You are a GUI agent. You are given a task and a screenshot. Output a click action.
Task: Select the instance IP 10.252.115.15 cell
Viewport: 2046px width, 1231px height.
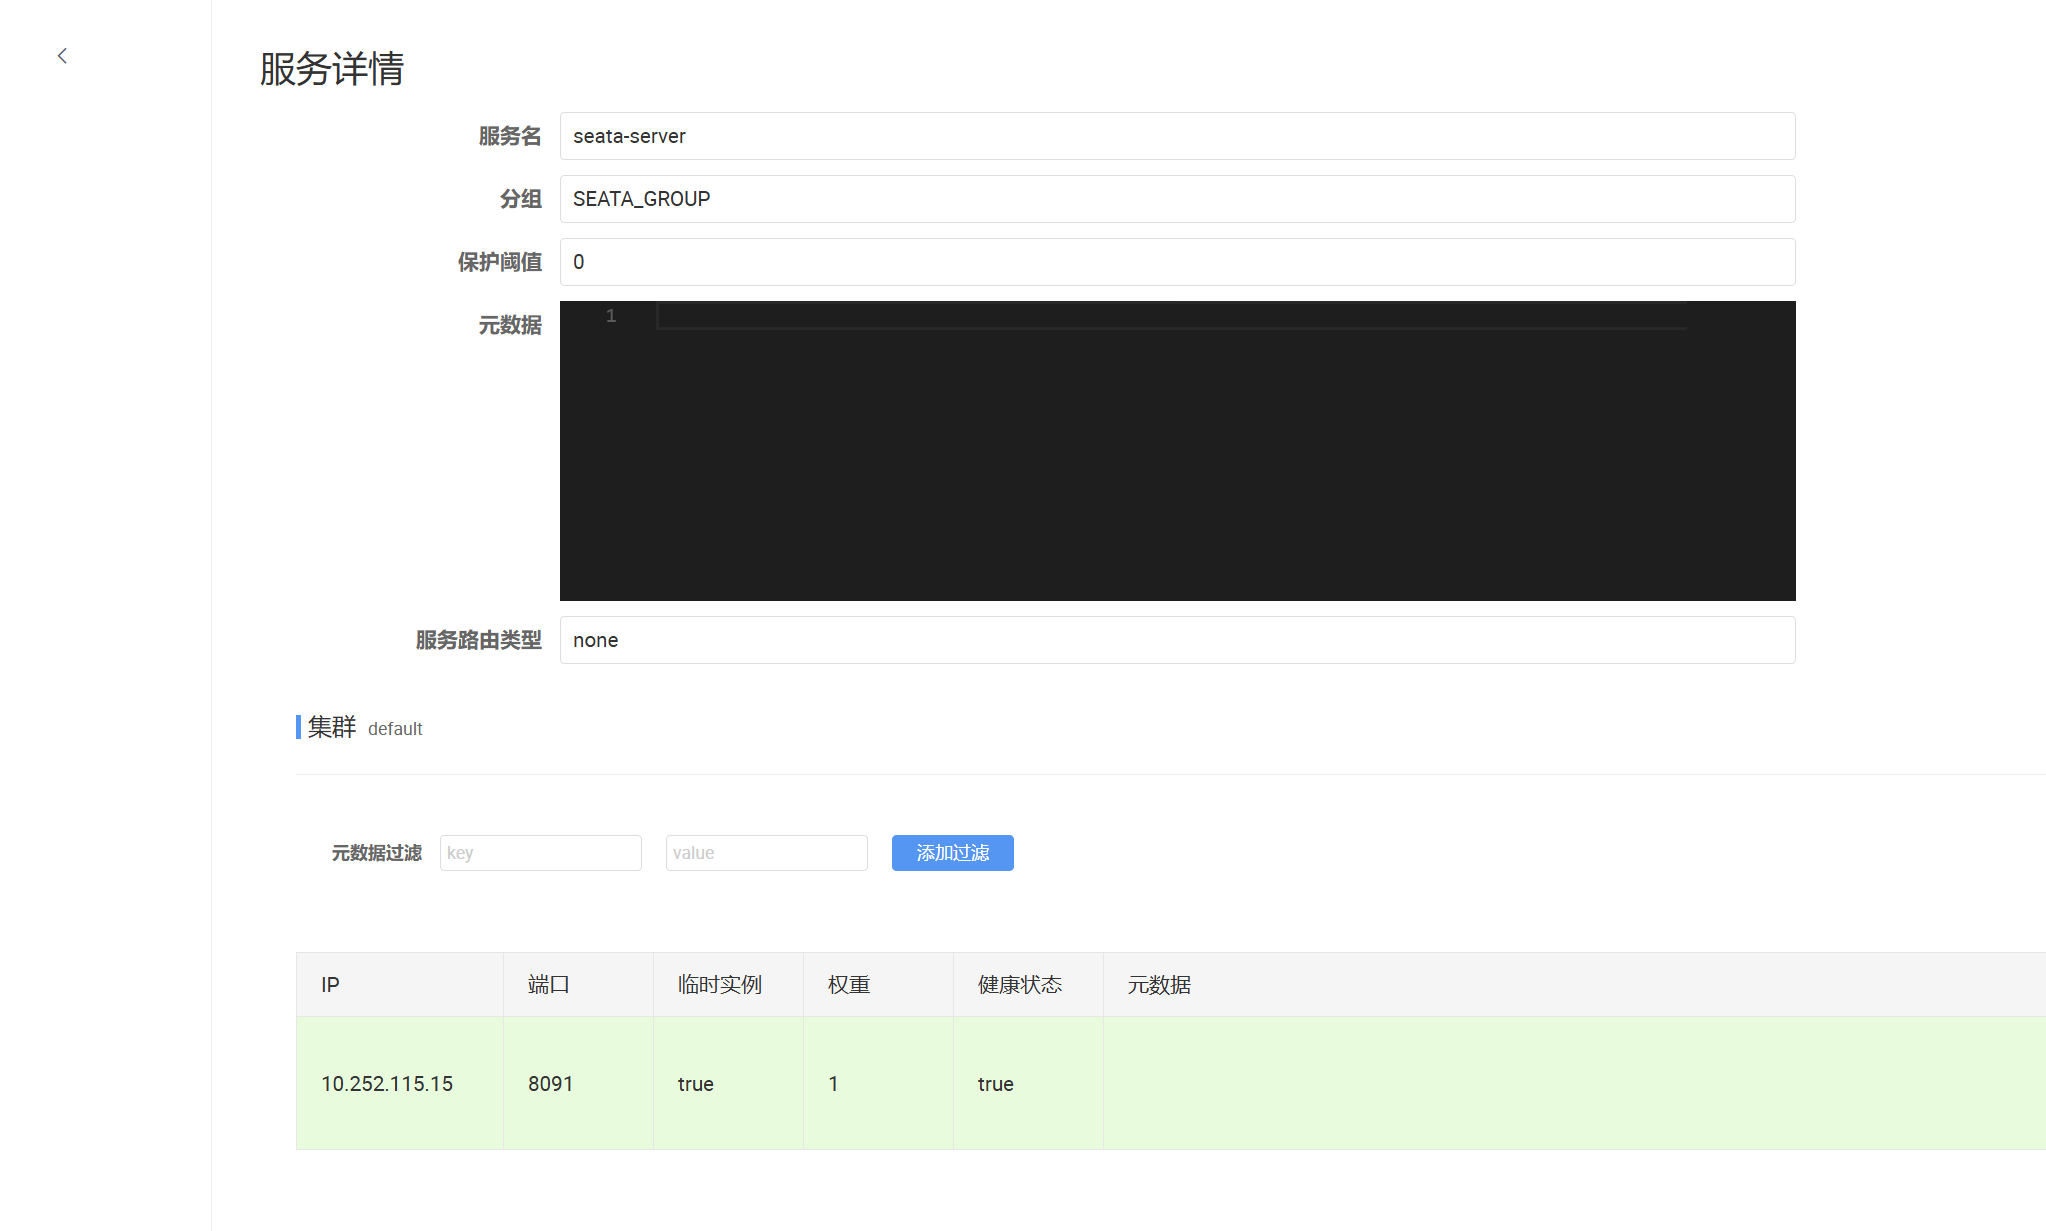click(387, 1084)
